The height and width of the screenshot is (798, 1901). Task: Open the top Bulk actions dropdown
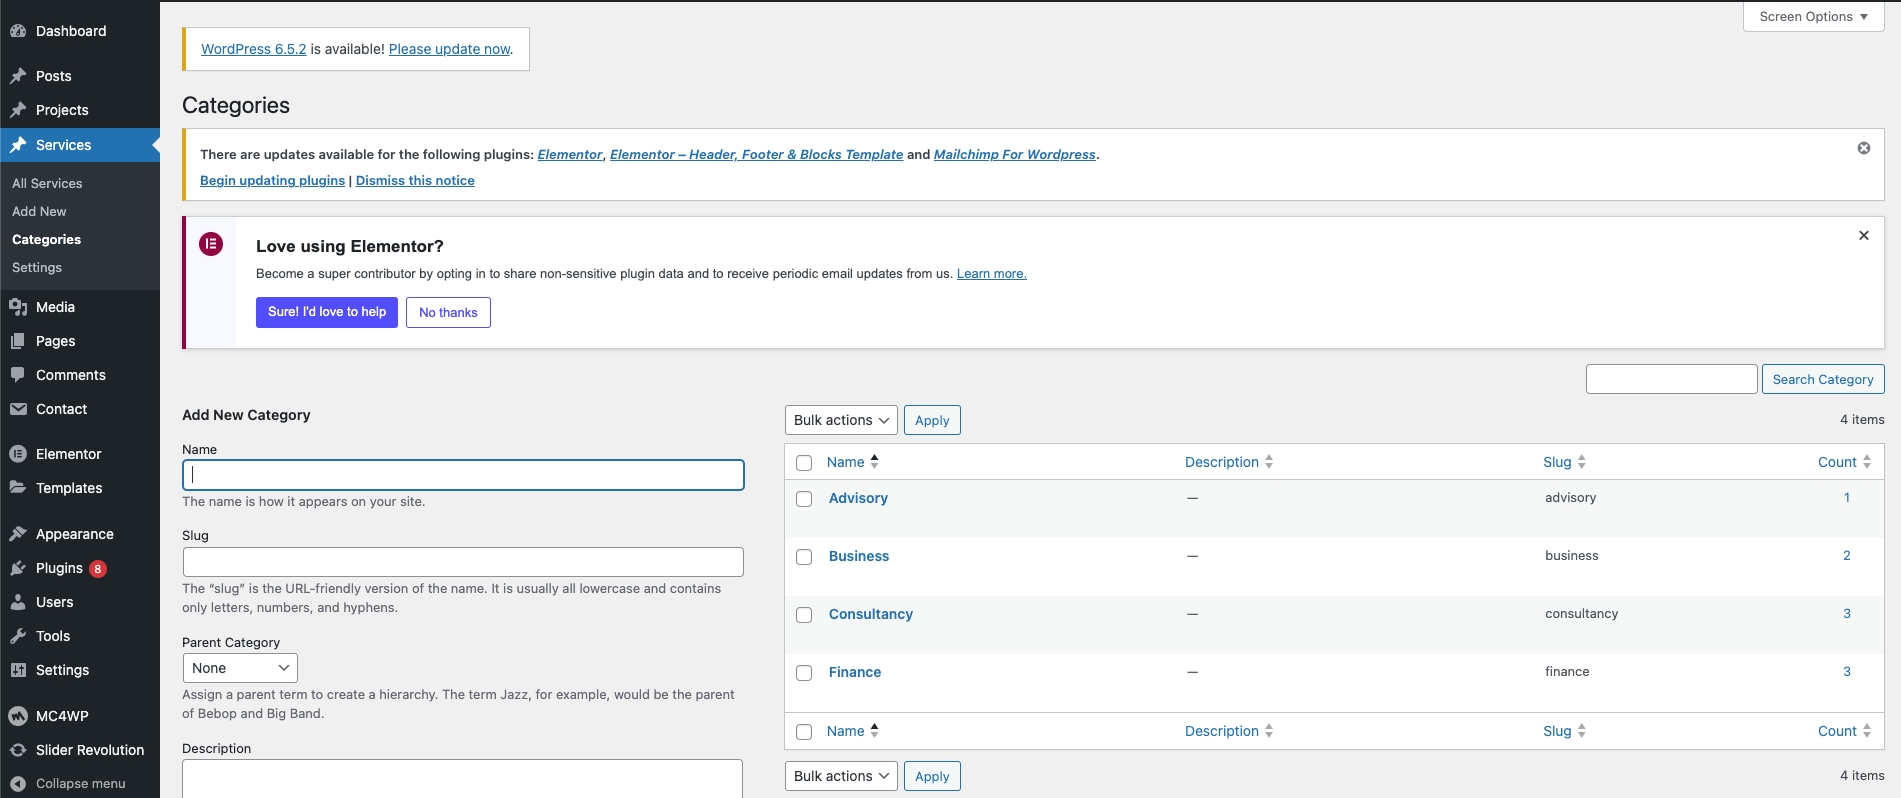pyautogui.click(x=841, y=420)
